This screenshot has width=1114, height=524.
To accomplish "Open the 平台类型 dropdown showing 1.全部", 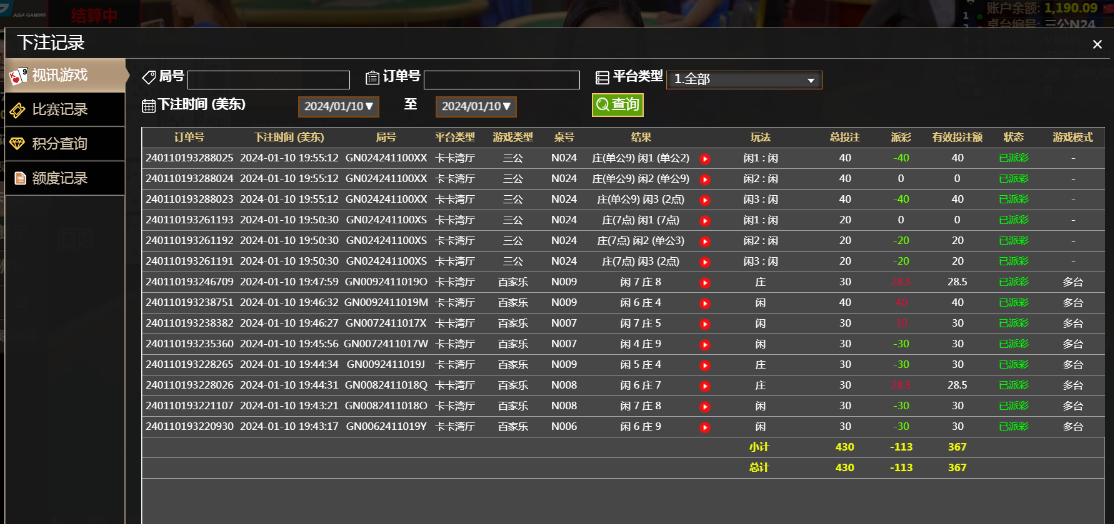I will [x=744, y=80].
